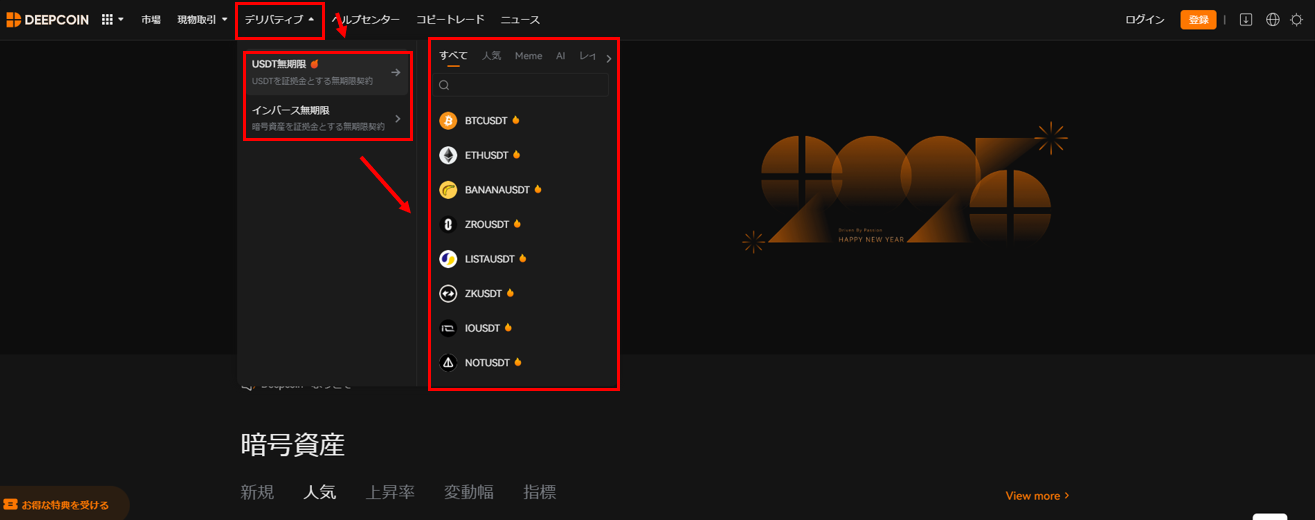This screenshot has height=520, width=1315.
Task: Click the Ethereum coin icon
Action: coord(448,155)
